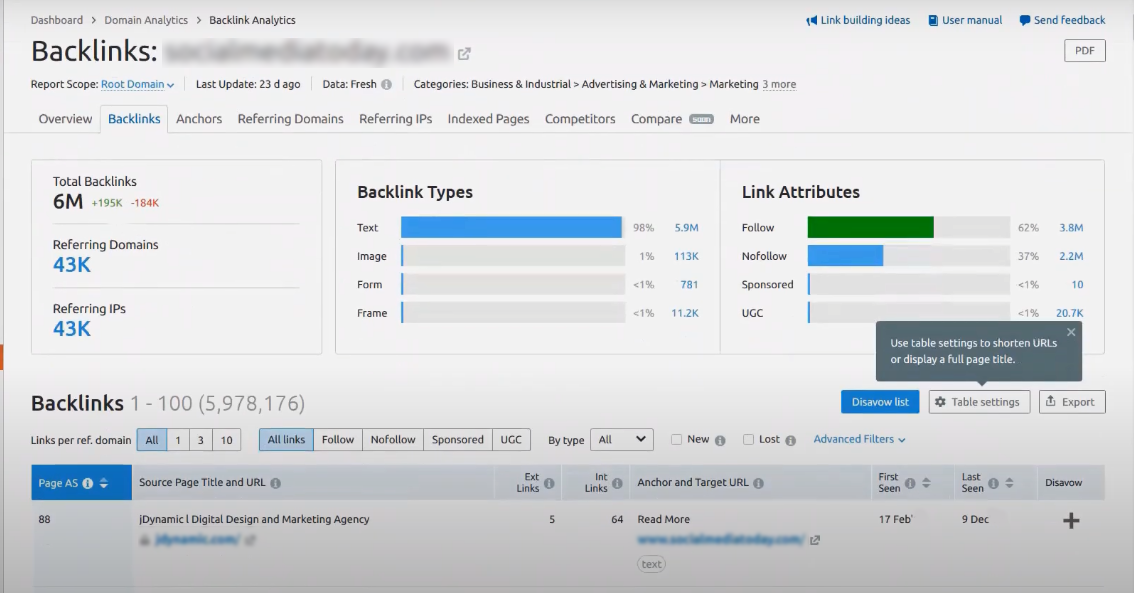Click the info icon beside Ext Links
This screenshot has width=1134, height=593.
coord(549,488)
